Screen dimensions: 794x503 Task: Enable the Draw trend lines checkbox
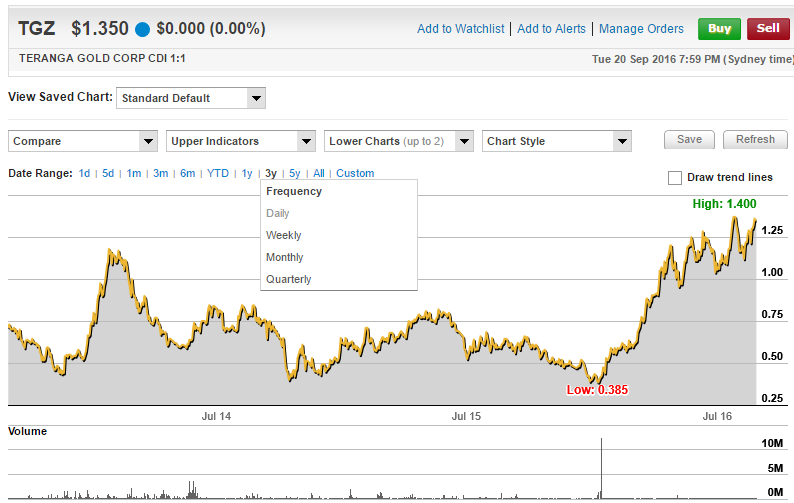675,178
